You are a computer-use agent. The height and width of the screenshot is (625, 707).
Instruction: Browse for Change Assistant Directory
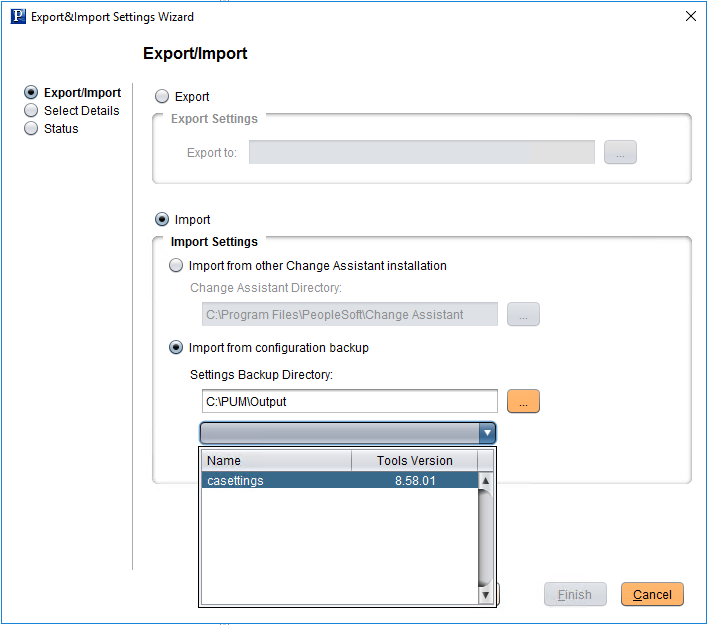point(523,314)
